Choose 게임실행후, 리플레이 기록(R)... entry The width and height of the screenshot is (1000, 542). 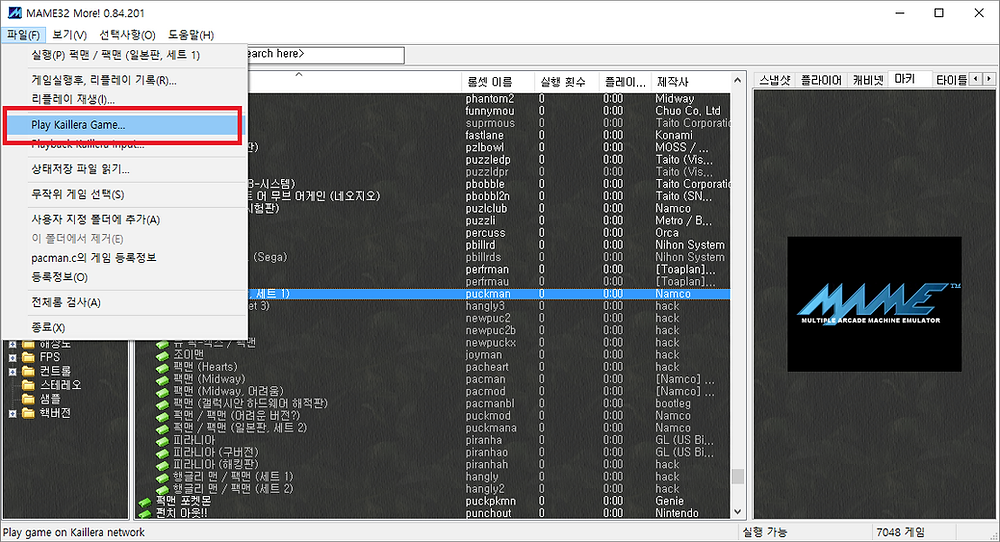[x=124, y=80]
